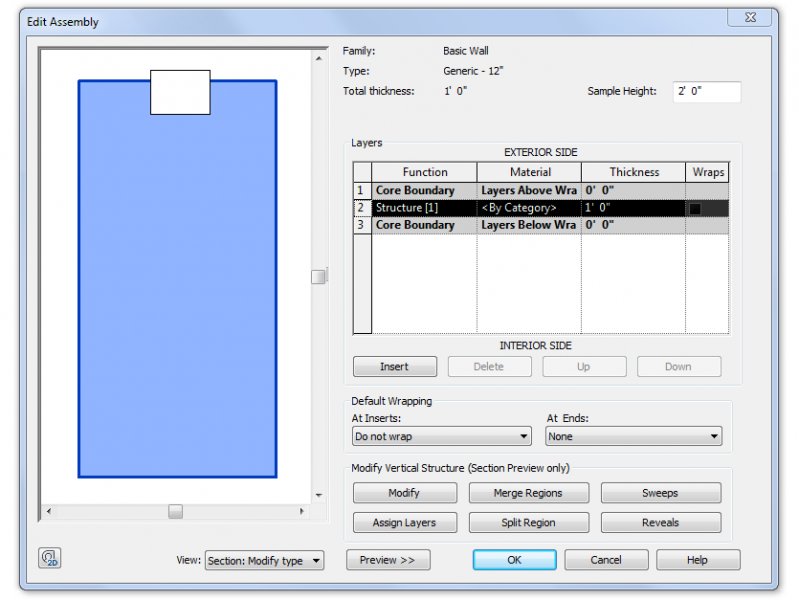Click the preview vertical scrollbar thumb
Image resolution: width=799 pixels, height=600 pixels.
click(x=318, y=276)
